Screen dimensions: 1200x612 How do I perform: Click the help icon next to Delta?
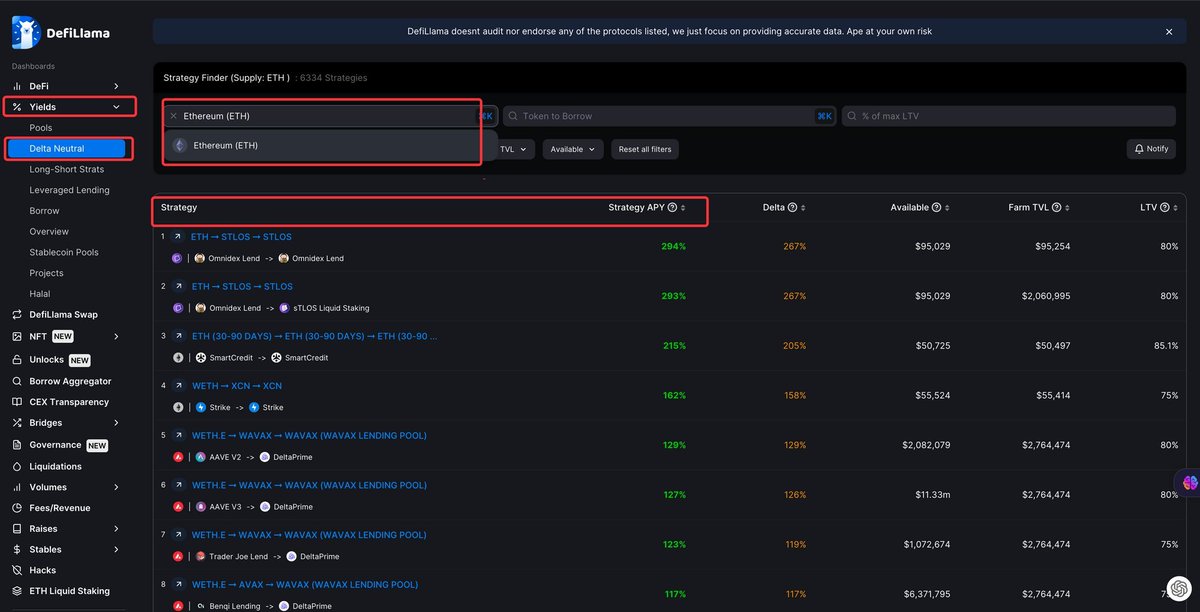click(x=792, y=208)
